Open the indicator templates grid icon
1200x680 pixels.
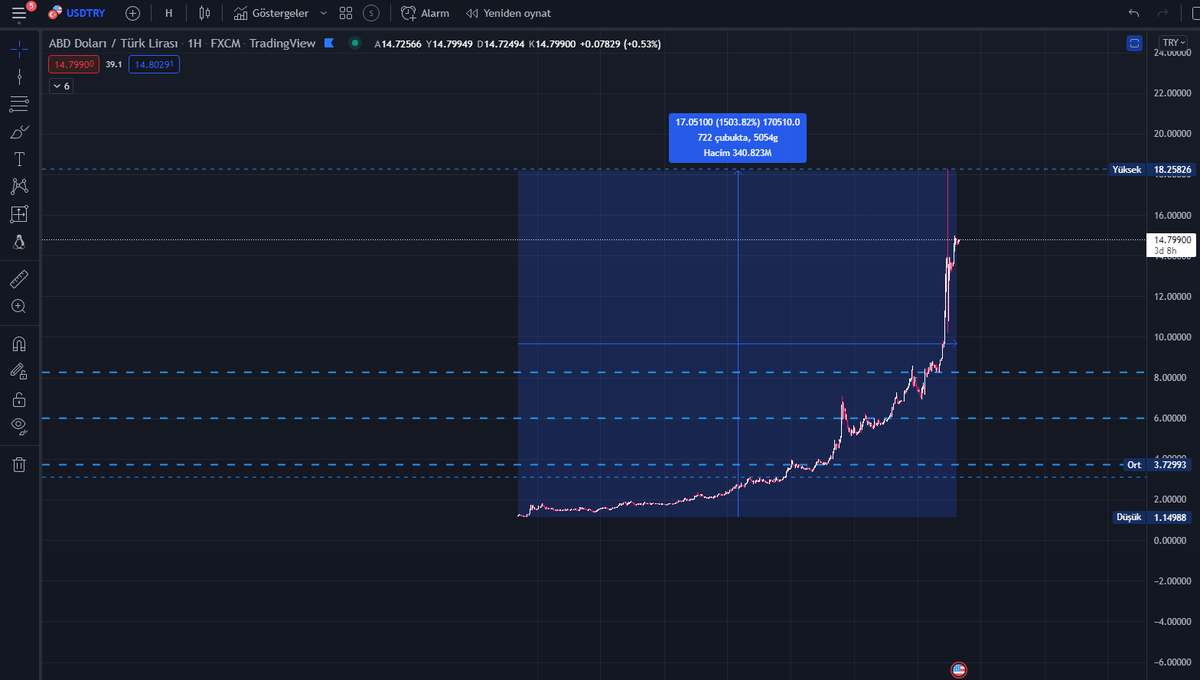click(346, 13)
